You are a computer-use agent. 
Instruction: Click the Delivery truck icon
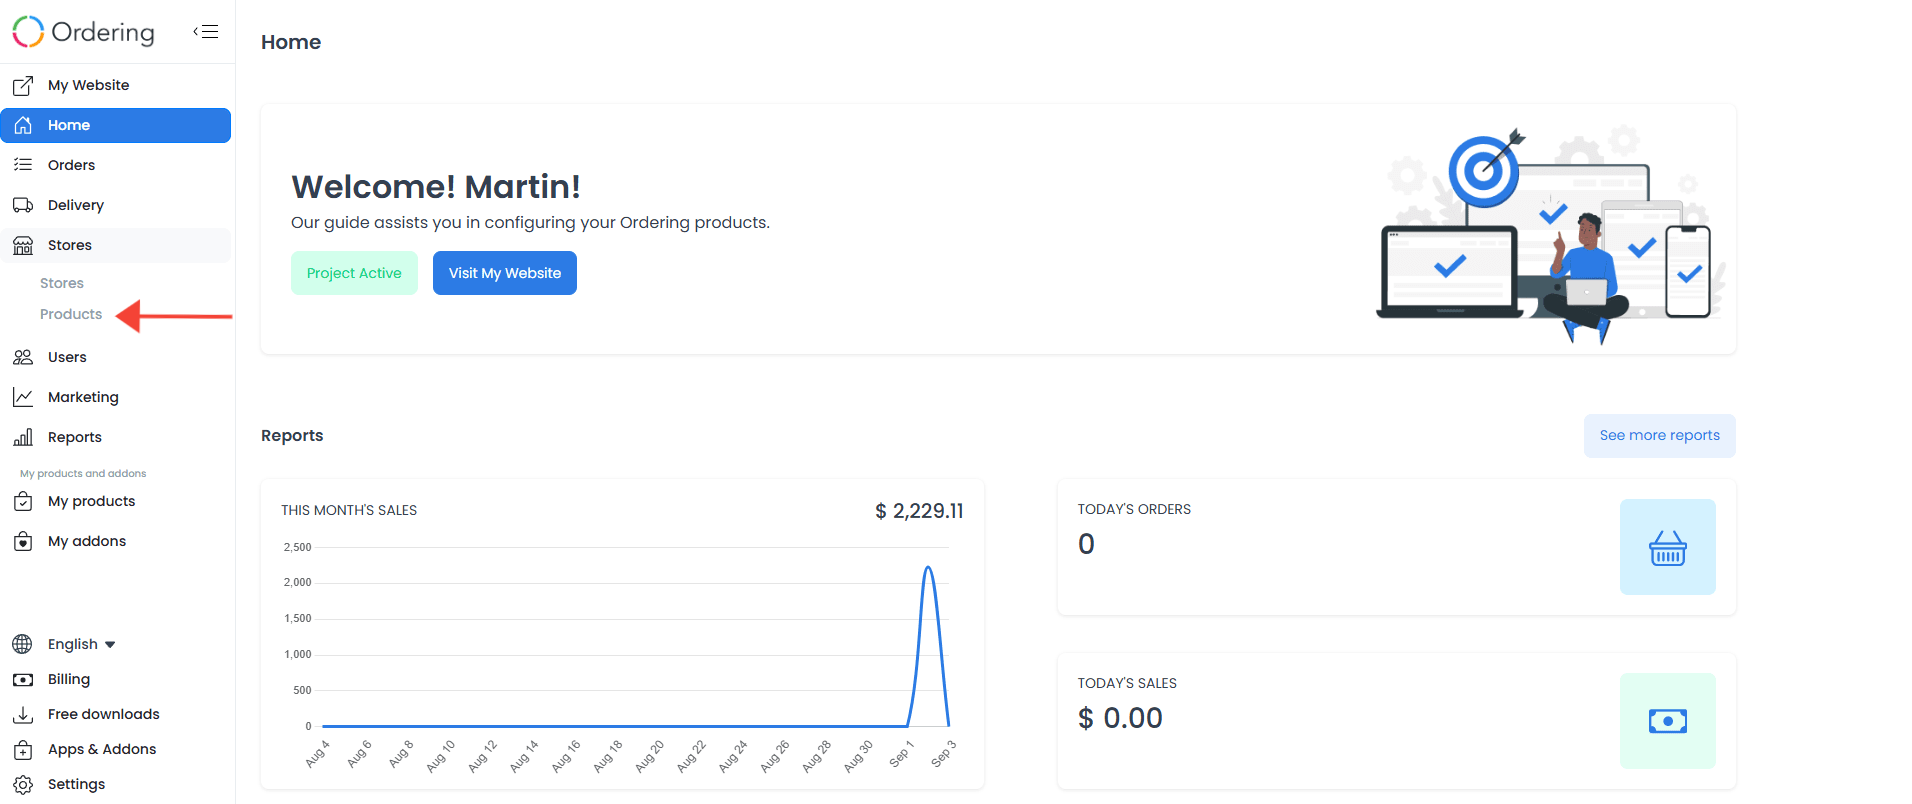coord(23,205)
